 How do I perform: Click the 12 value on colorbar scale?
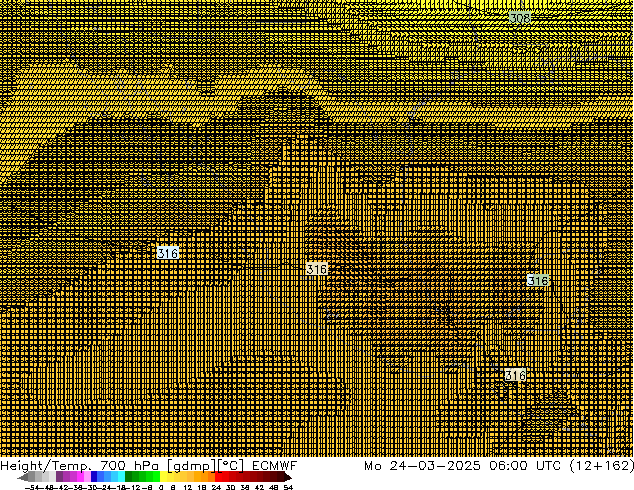(x=188, y=487)
